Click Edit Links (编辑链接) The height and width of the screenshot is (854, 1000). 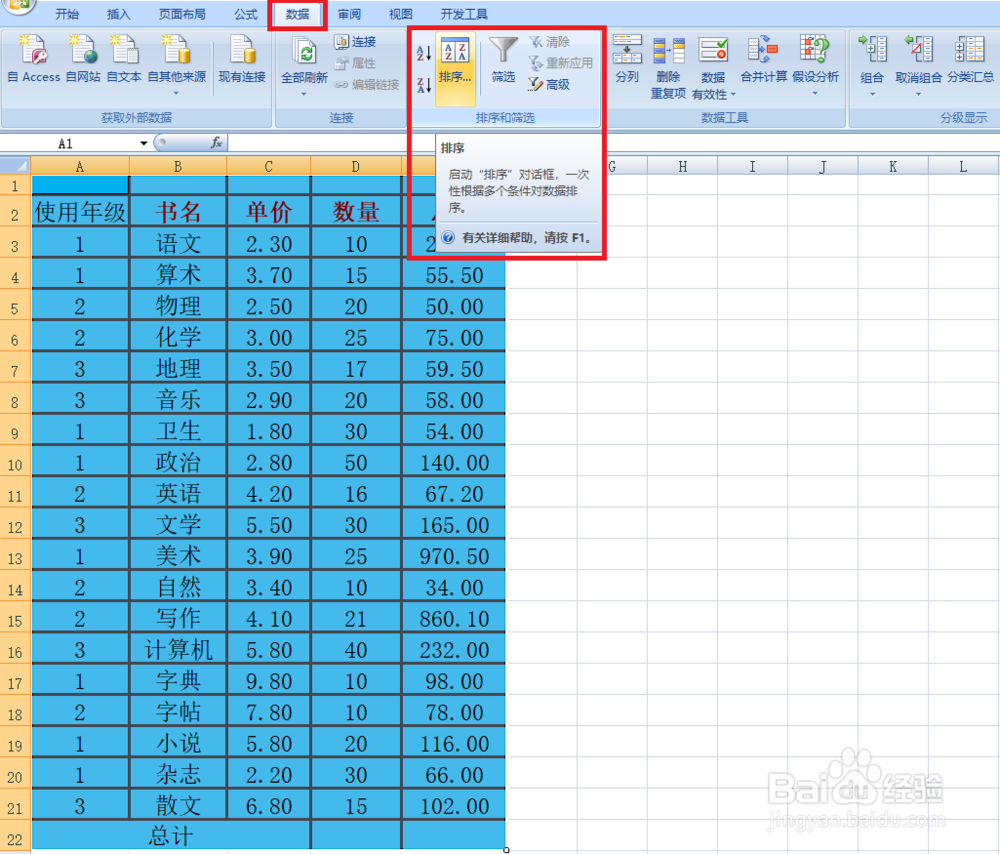coord(367,84)
